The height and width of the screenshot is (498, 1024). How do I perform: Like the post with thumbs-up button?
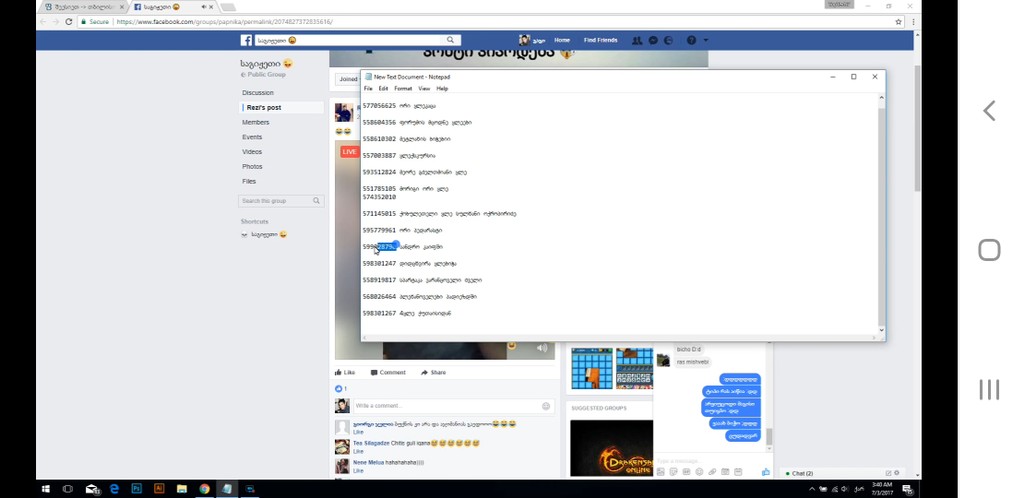tap(345, 373)
